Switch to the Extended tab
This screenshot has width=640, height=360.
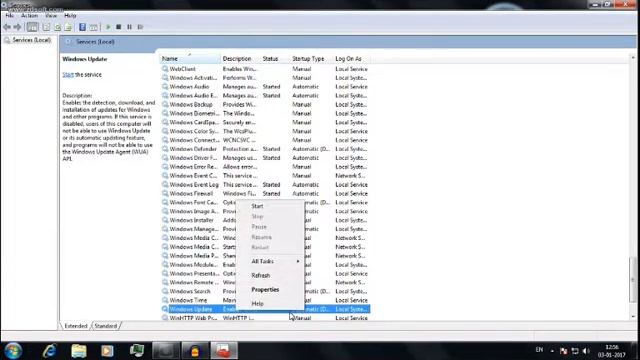pos(76,326)
